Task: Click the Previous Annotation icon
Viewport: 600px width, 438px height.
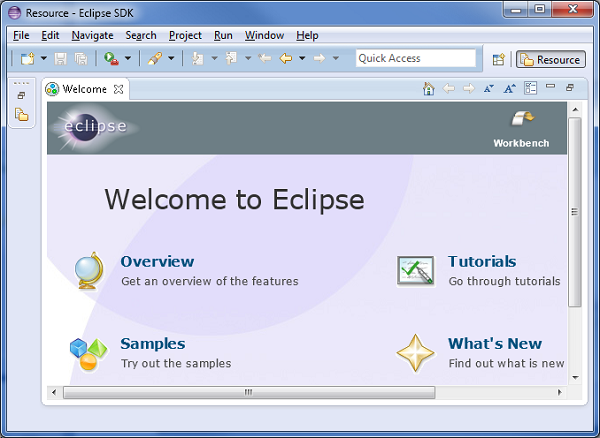Action: tap(231, 59)
